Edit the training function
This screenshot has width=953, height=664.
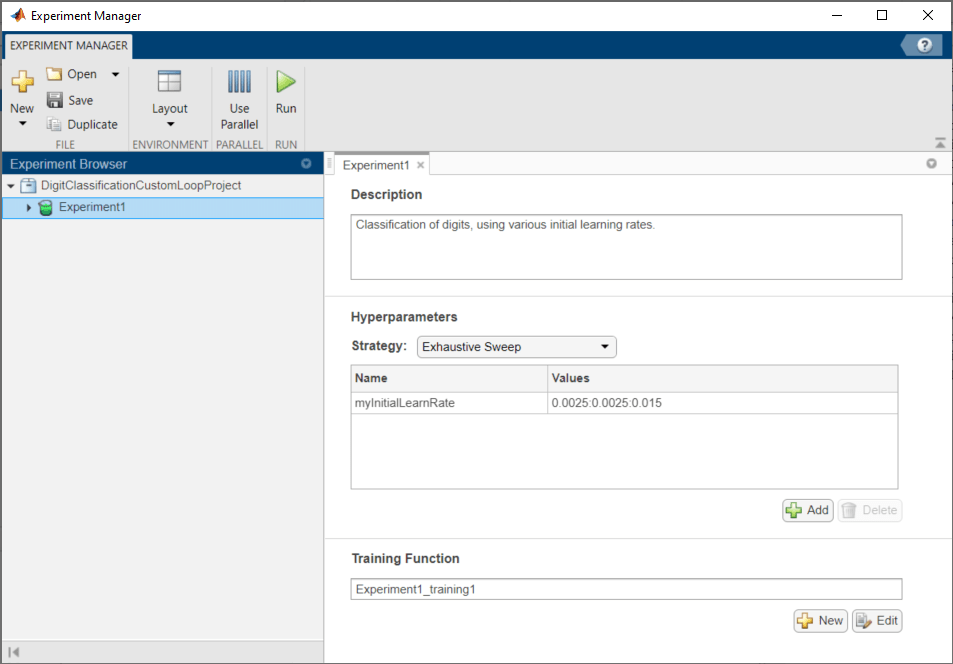point(877,621)
